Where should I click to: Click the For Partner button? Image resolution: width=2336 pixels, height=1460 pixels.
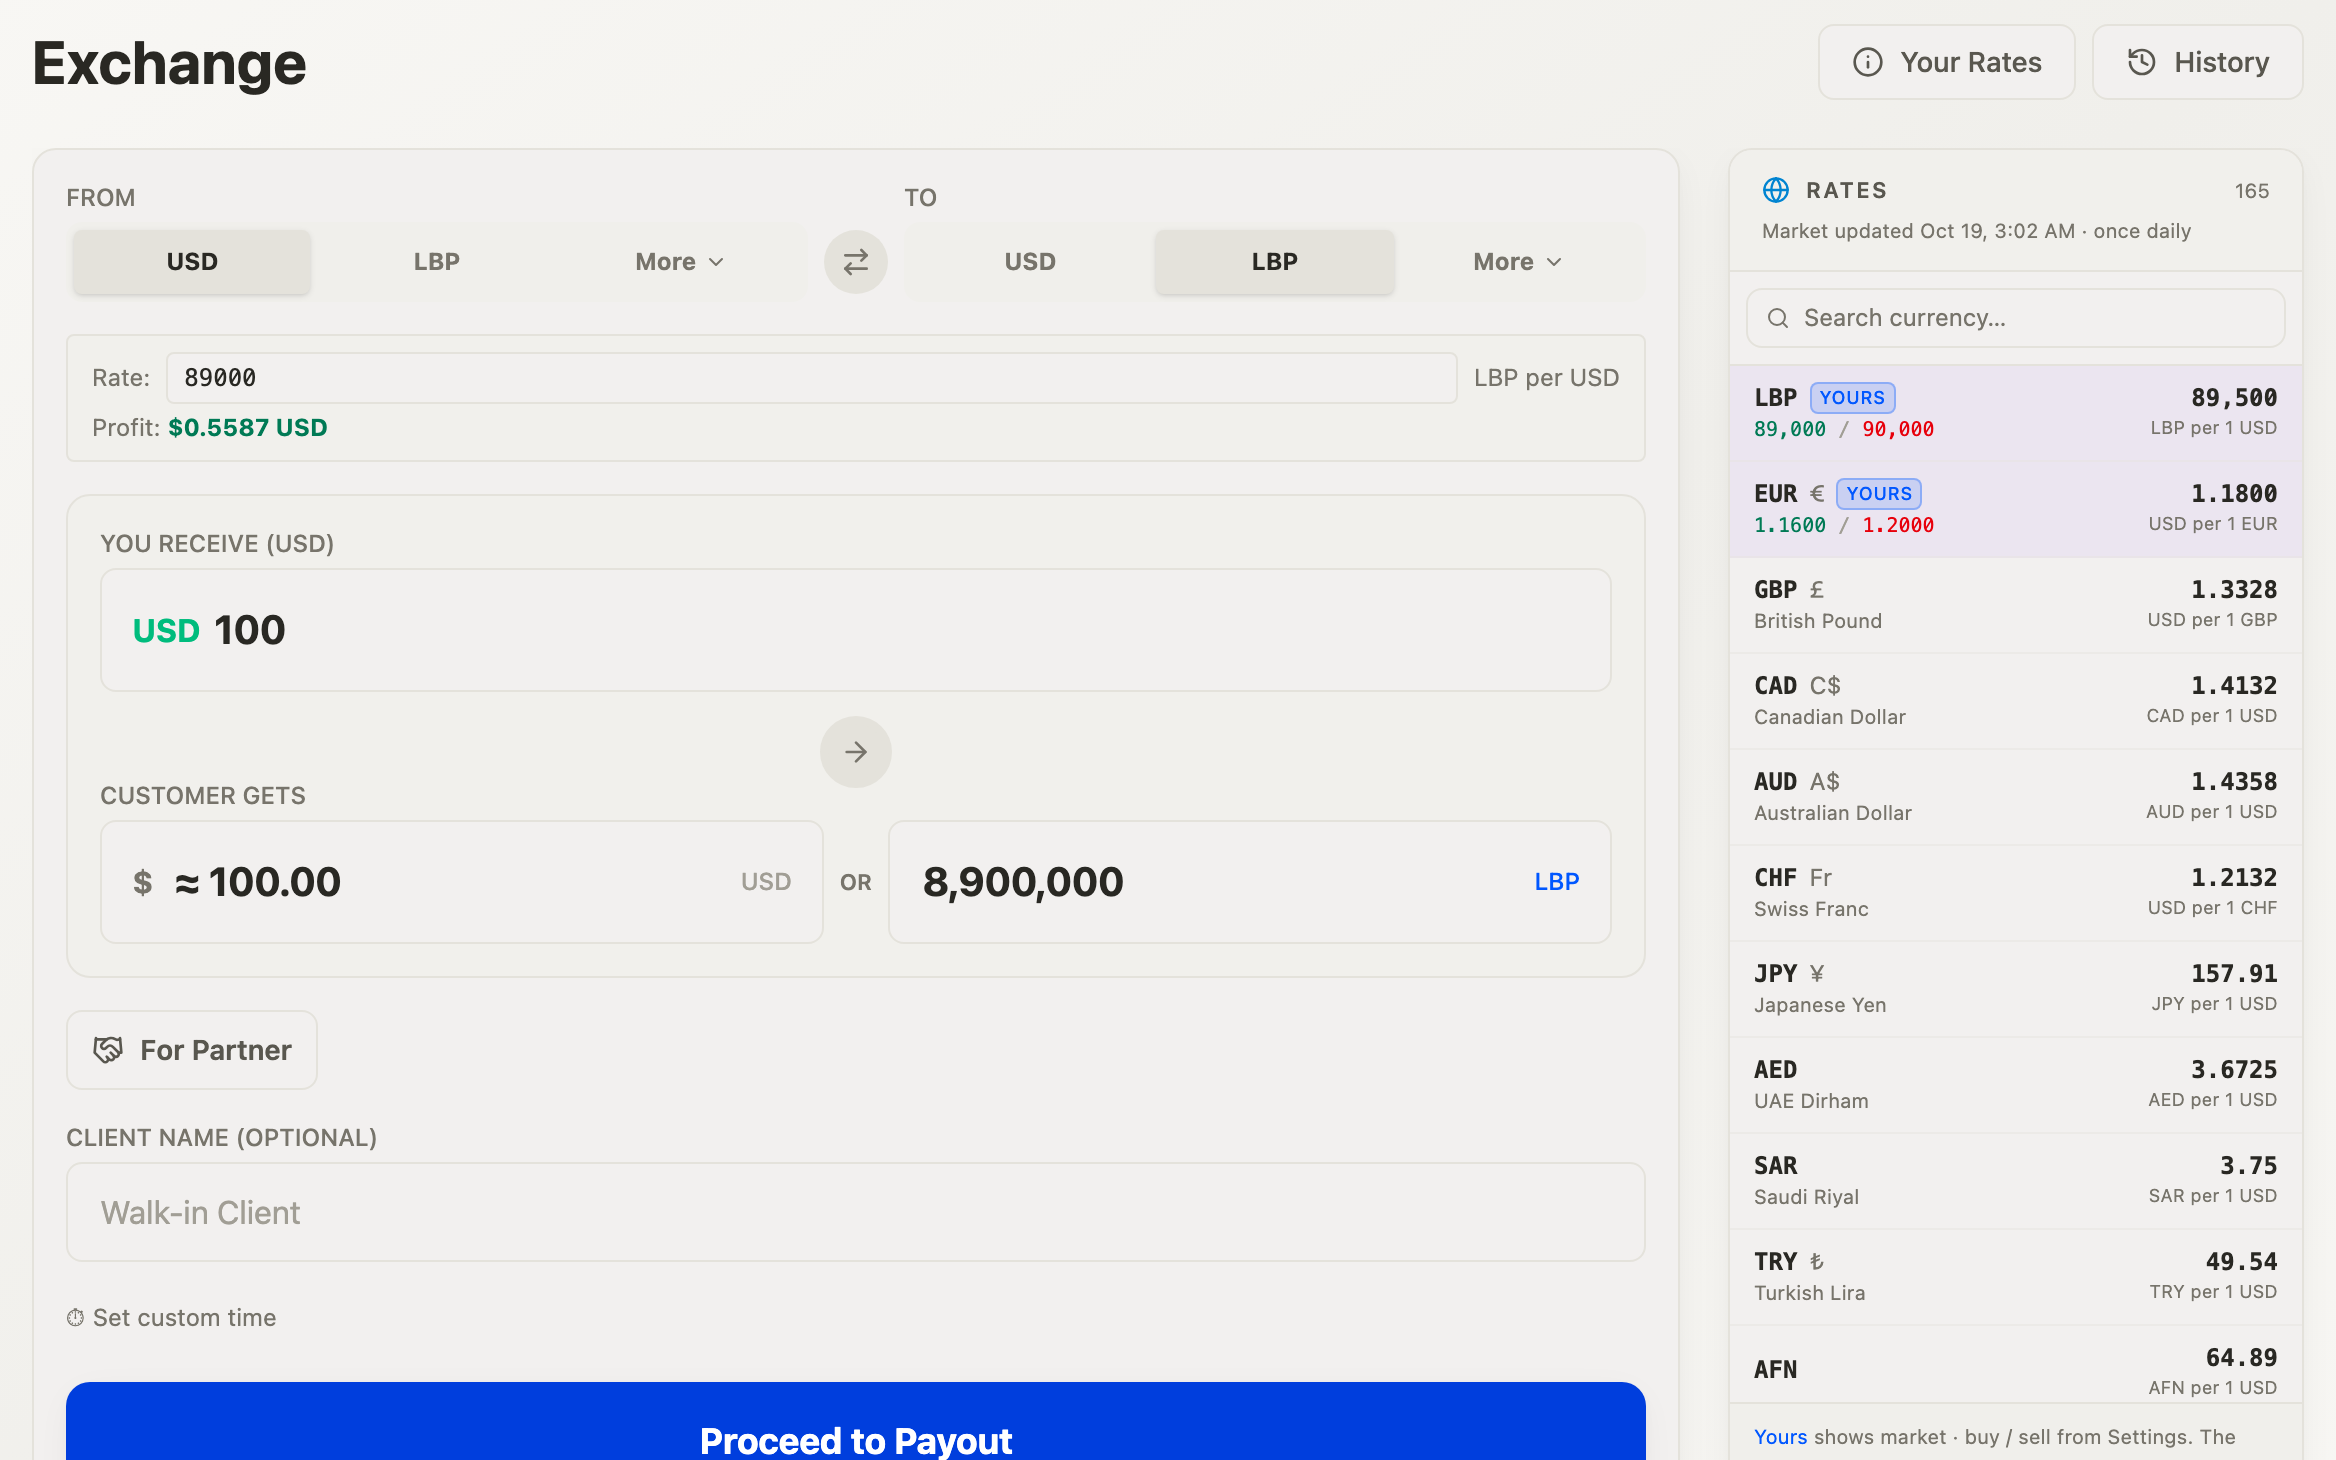coord(192,1050)
